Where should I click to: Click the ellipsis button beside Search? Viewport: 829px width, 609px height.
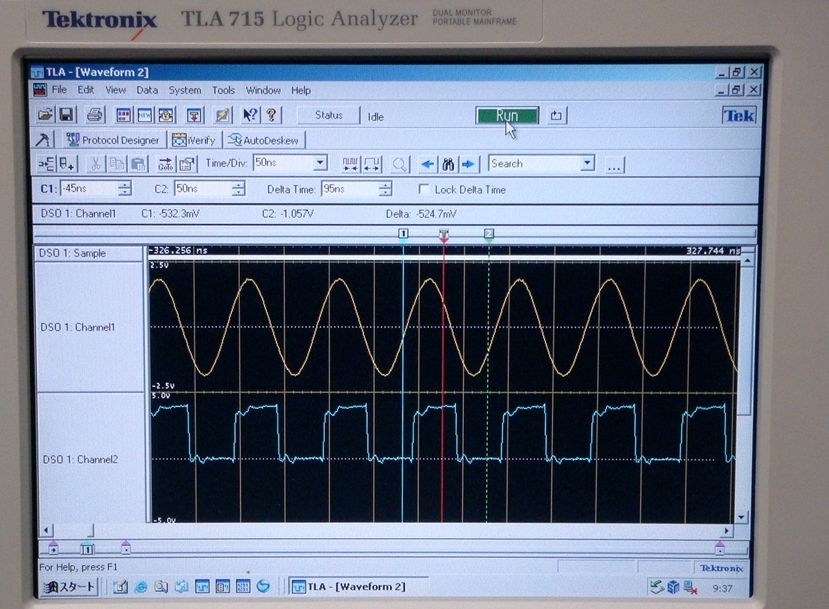tap(613, 164)
